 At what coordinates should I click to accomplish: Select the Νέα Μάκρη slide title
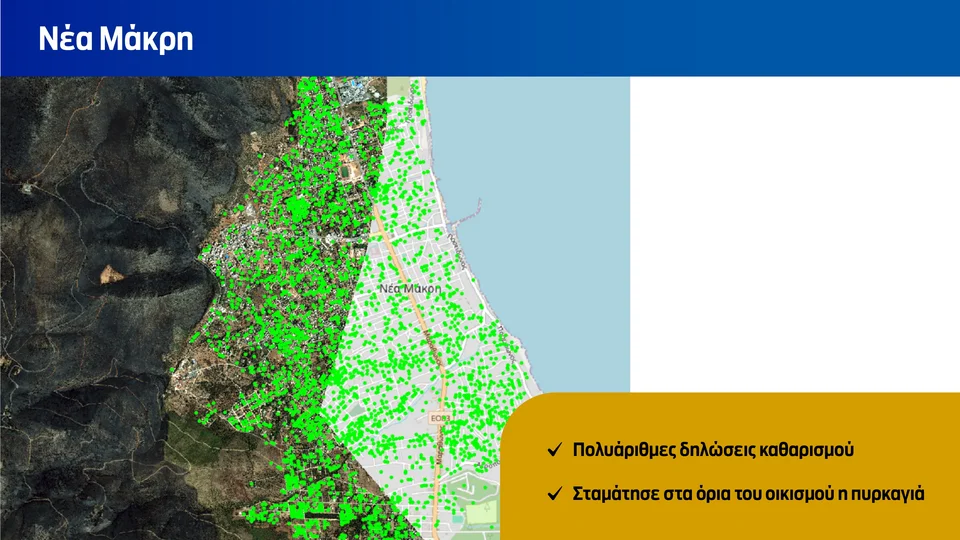point(116,39)
